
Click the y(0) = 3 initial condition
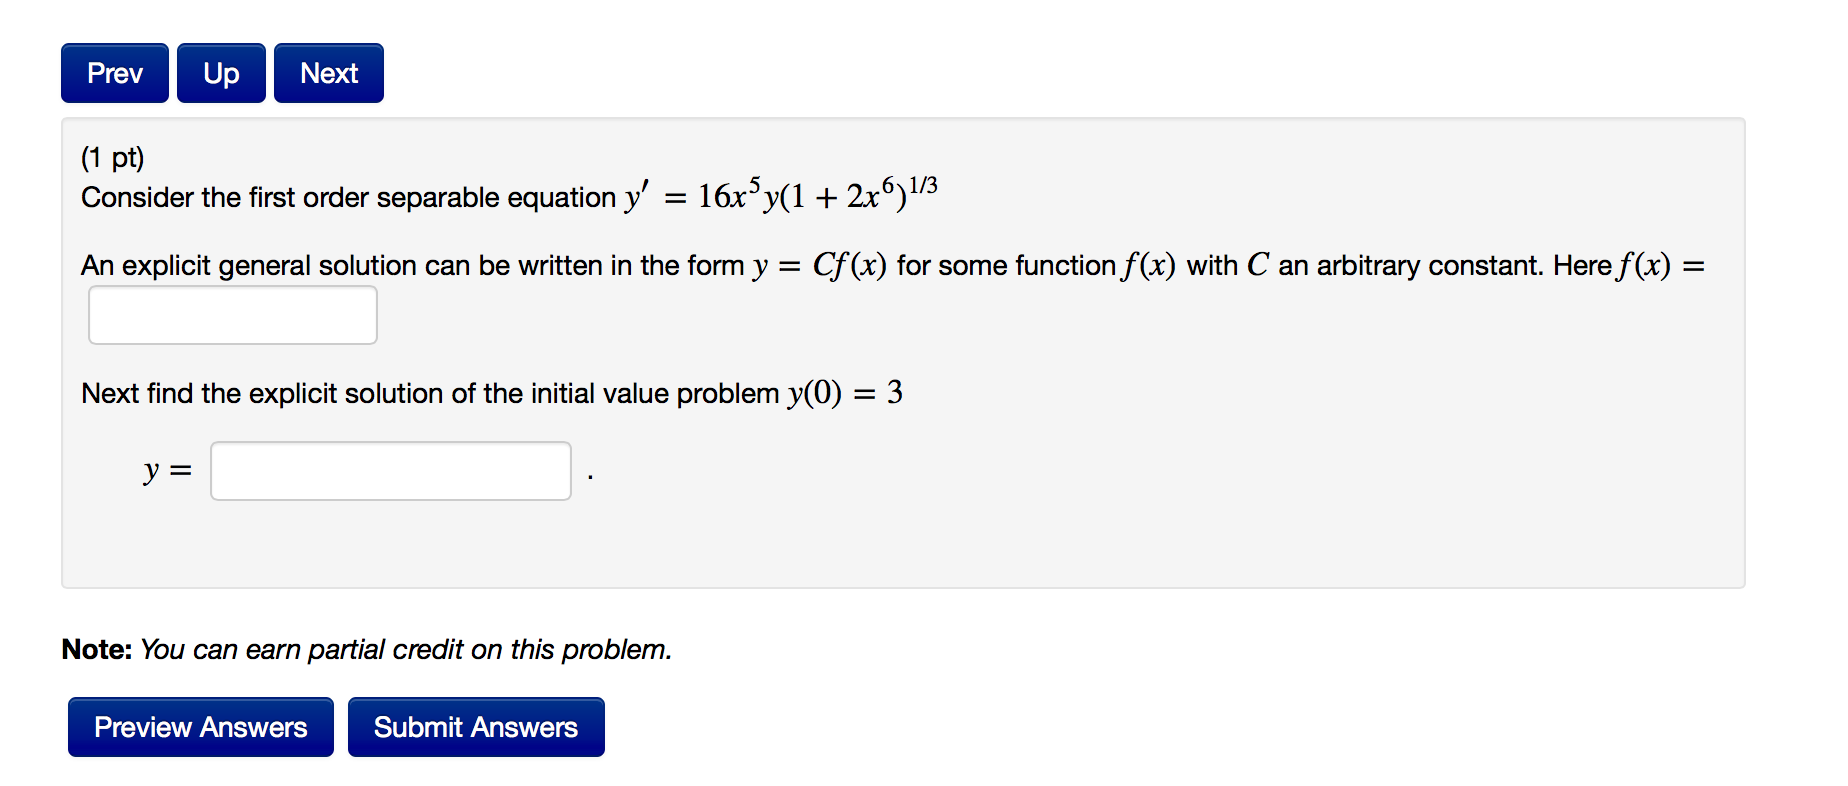pyautogui.click(x=845, y=393)
